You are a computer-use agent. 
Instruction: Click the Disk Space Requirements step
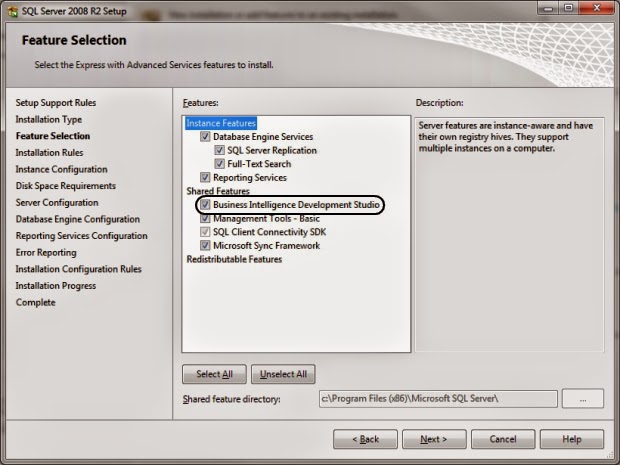click(x=66, y=186)
